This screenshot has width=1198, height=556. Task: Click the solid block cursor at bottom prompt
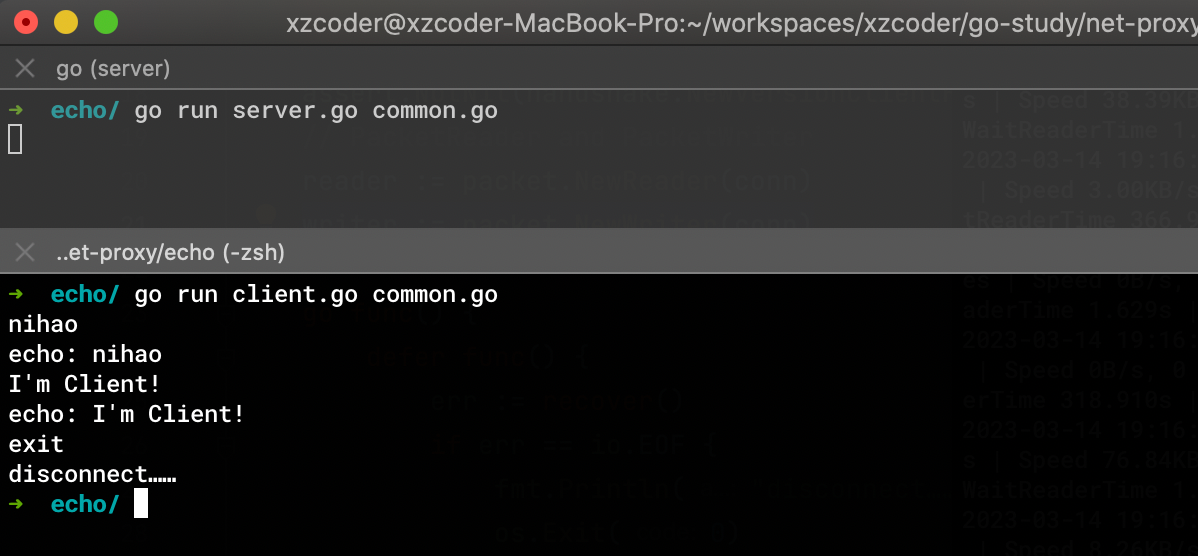141,504
